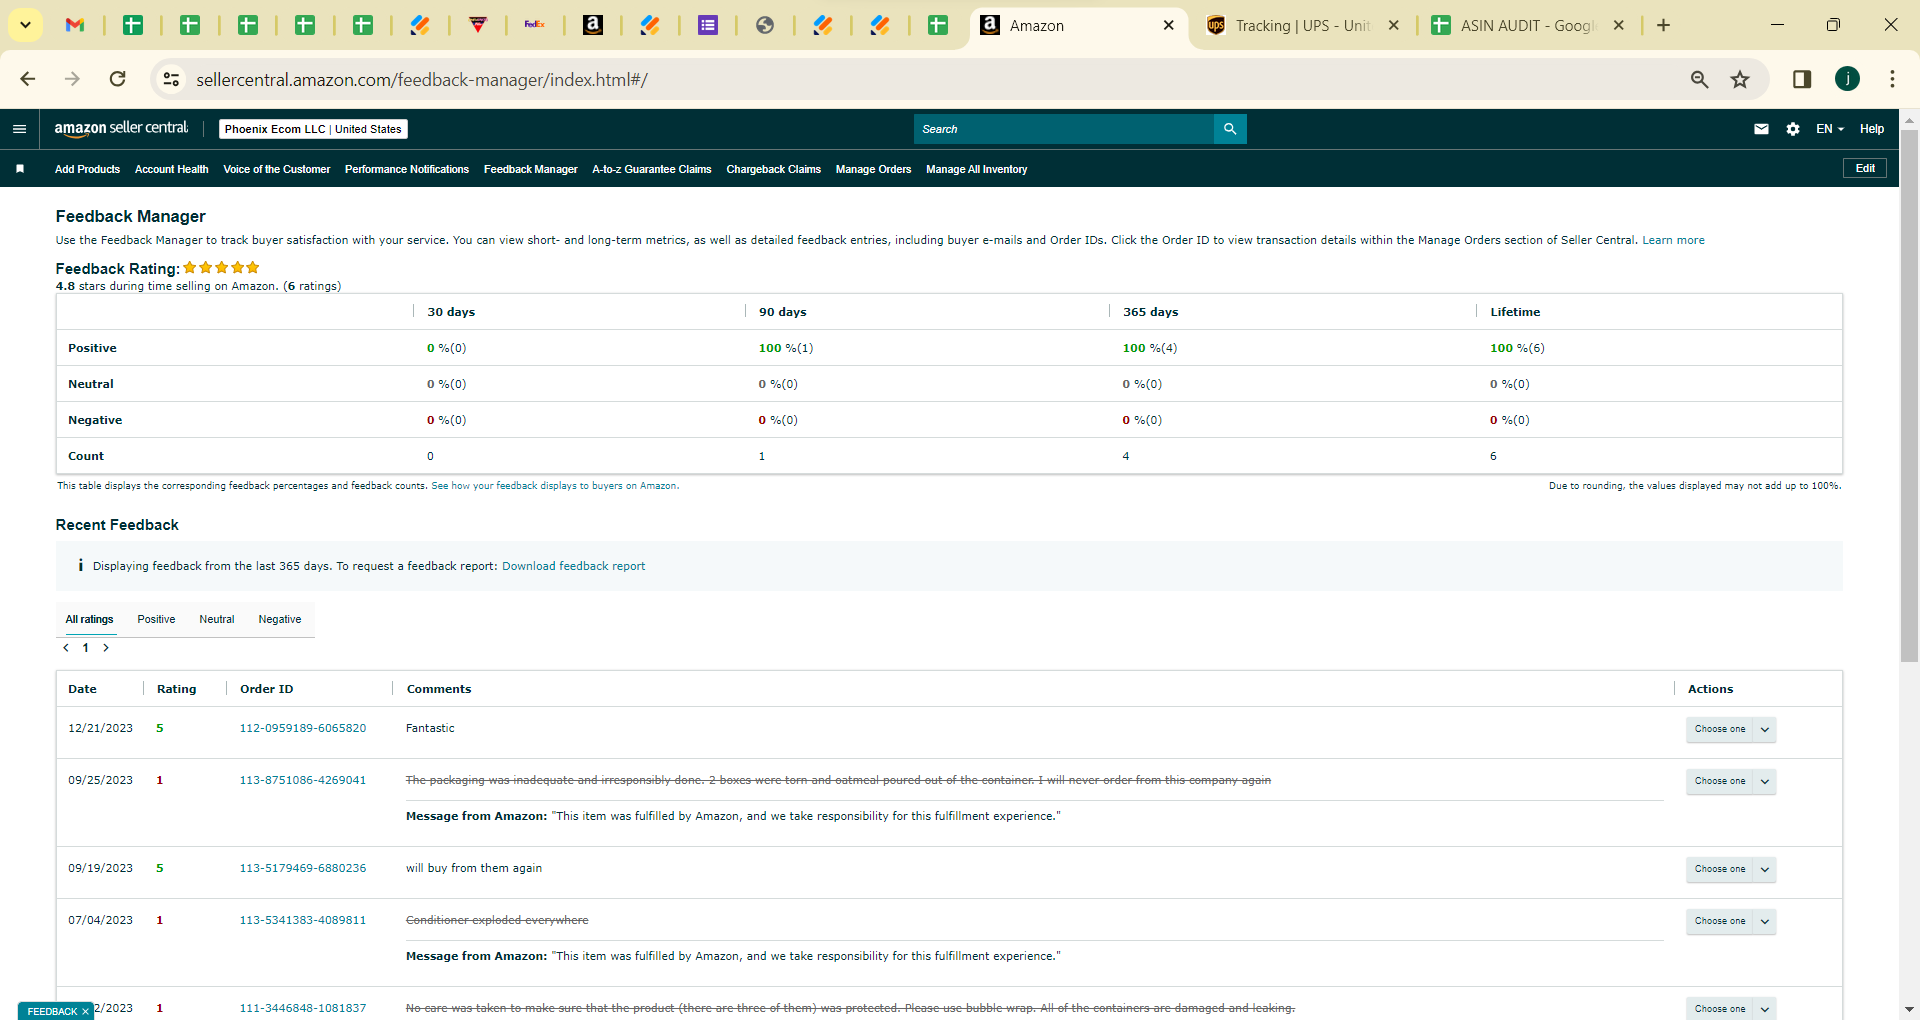Reload the page with the refresh icon
Screen dimensions: 1920x1020
coord(118,79)
